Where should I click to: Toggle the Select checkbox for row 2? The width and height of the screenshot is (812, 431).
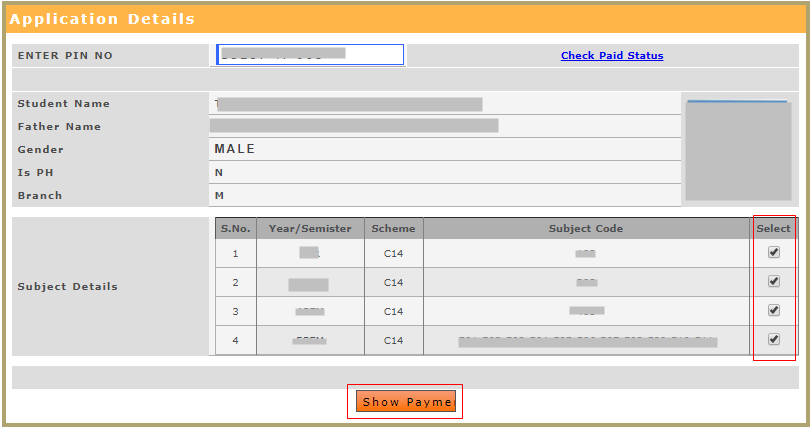coord(773,282)
